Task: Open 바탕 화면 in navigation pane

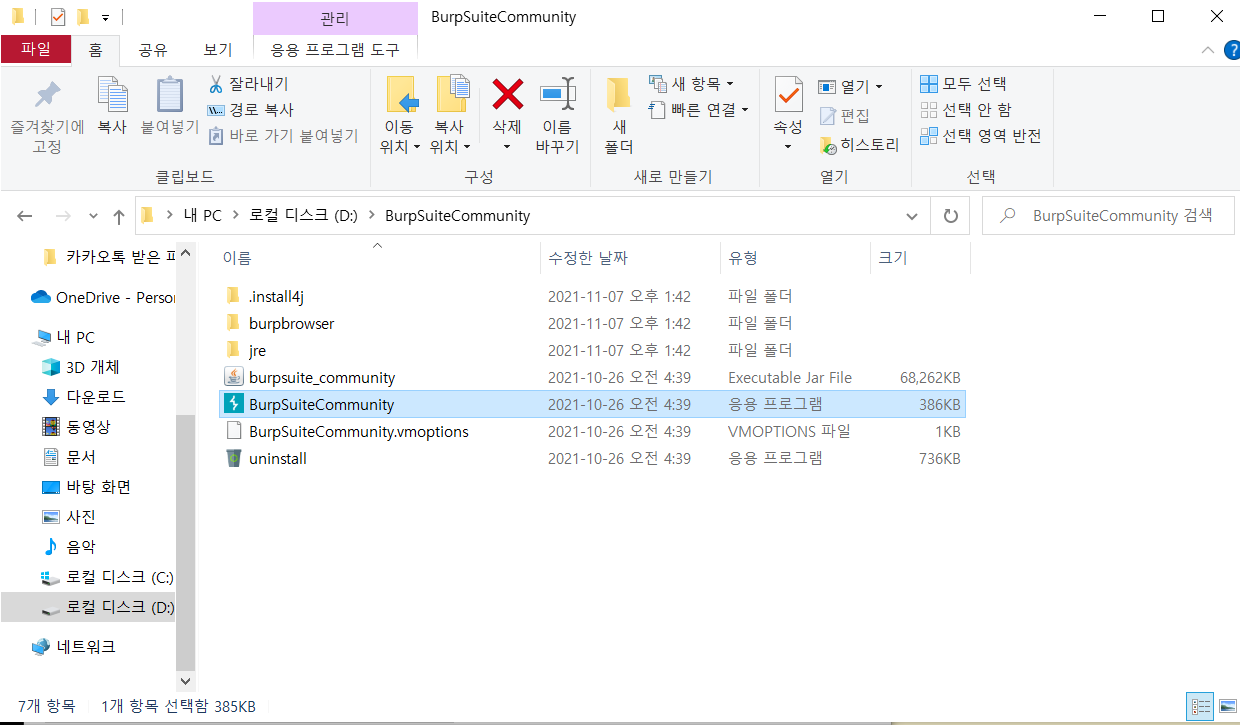Action: (x=86, y=487)
